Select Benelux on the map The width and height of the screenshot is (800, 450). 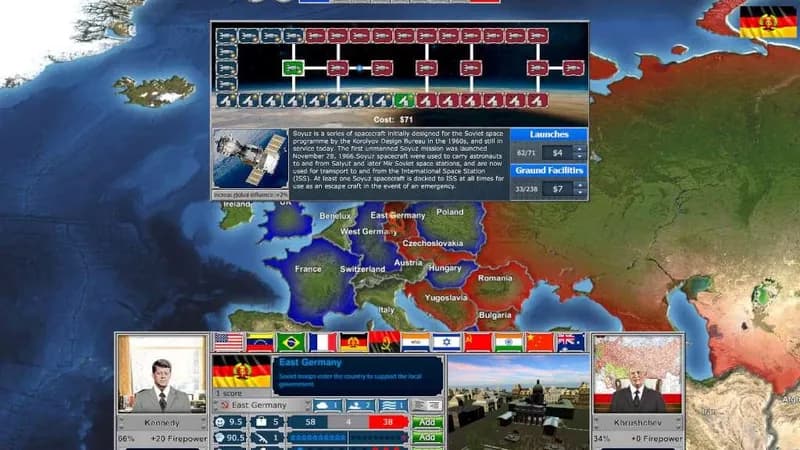[x=335, y=216]
